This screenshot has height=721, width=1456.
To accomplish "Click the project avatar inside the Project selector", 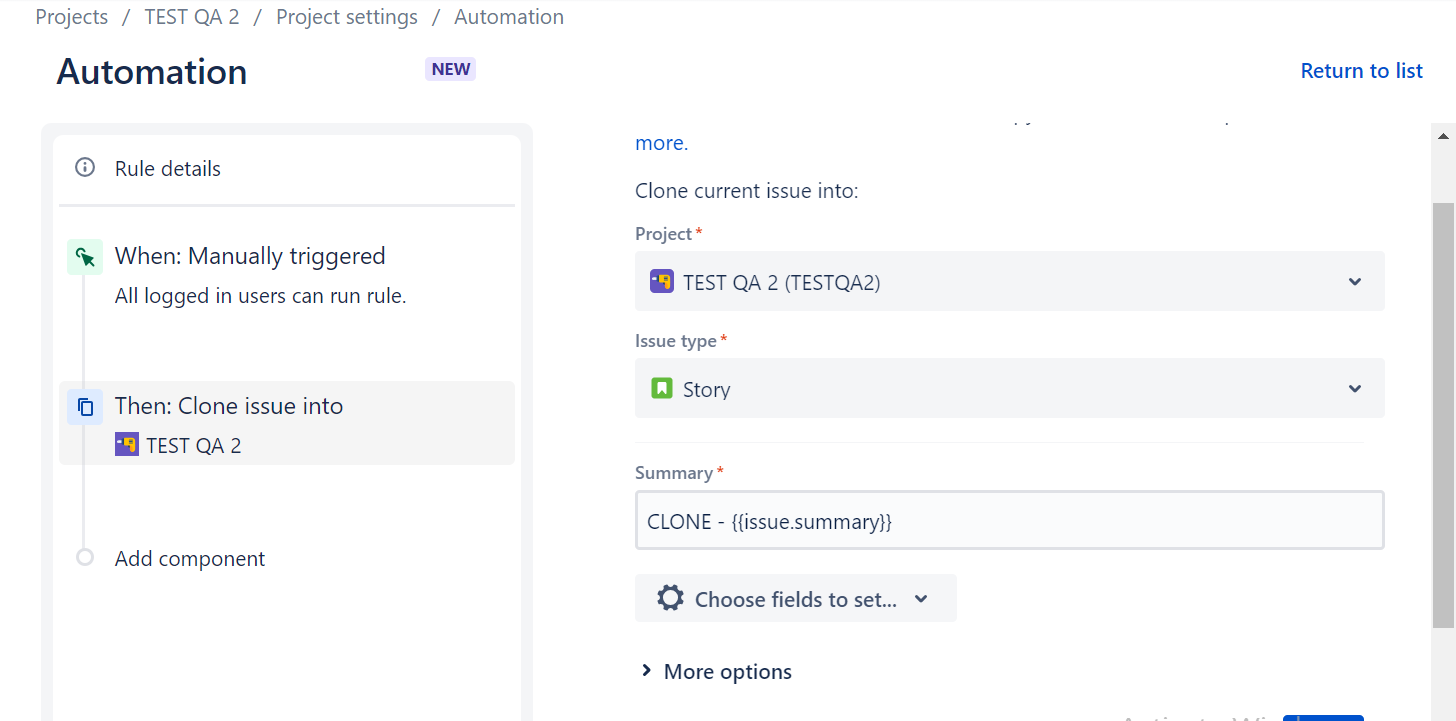I will click(x=661, y=281).
